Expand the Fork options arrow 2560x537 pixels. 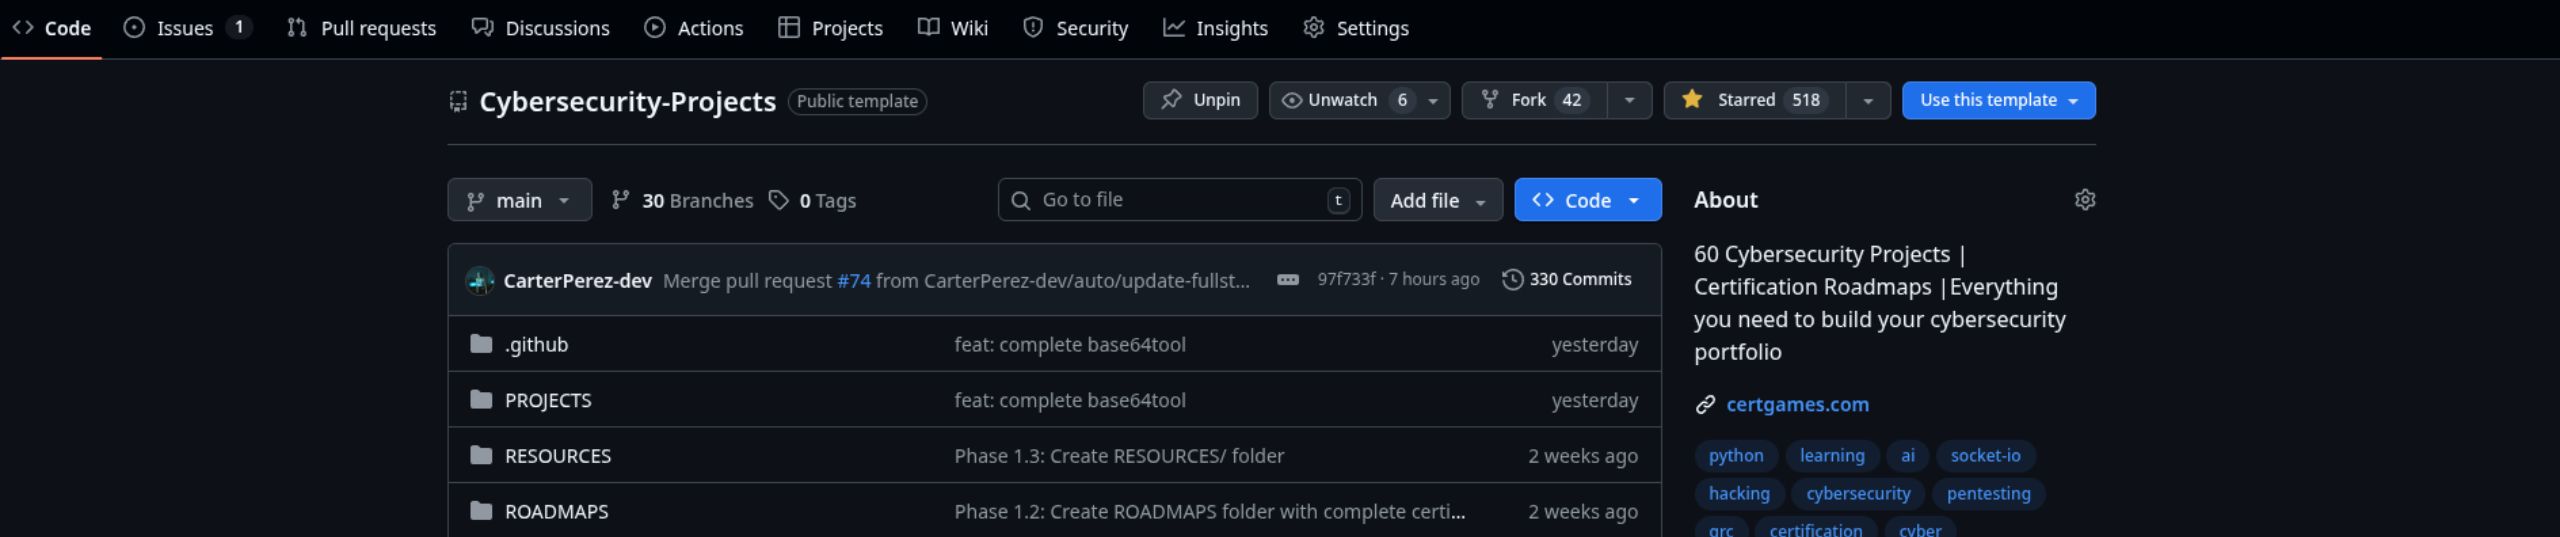tap(1629, 100)
